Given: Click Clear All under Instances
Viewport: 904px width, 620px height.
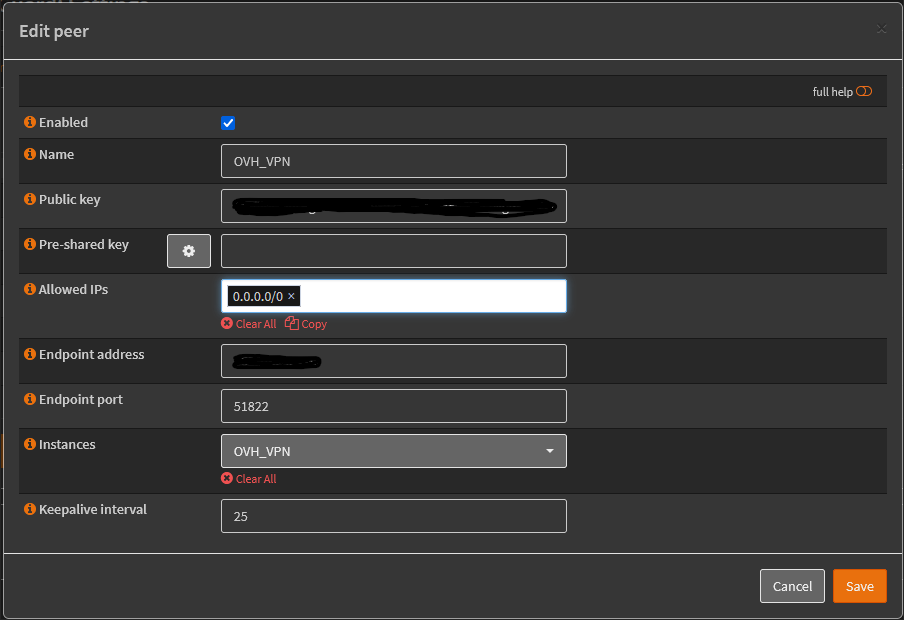Looking at the screenshot, I should (x=249, y=479).
